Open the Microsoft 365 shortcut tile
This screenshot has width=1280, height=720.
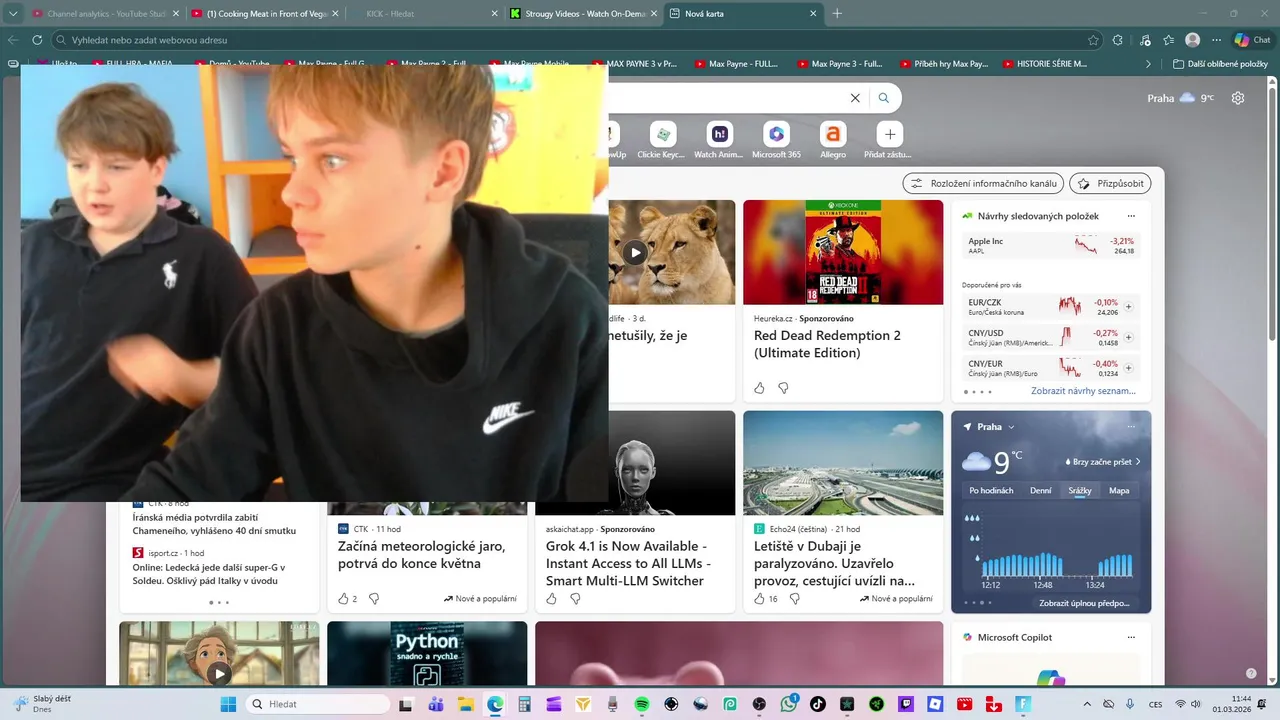coord(776,140)
